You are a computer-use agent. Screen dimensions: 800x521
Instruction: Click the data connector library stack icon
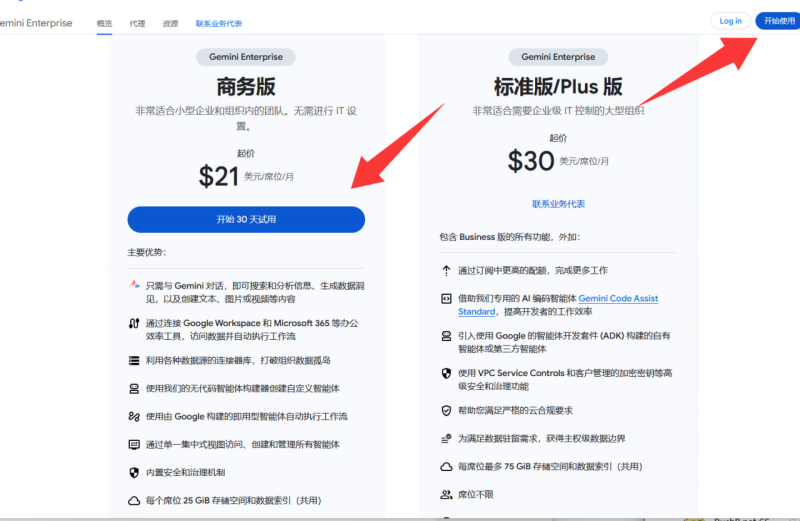pyautogui.click(x=134, y=360)
